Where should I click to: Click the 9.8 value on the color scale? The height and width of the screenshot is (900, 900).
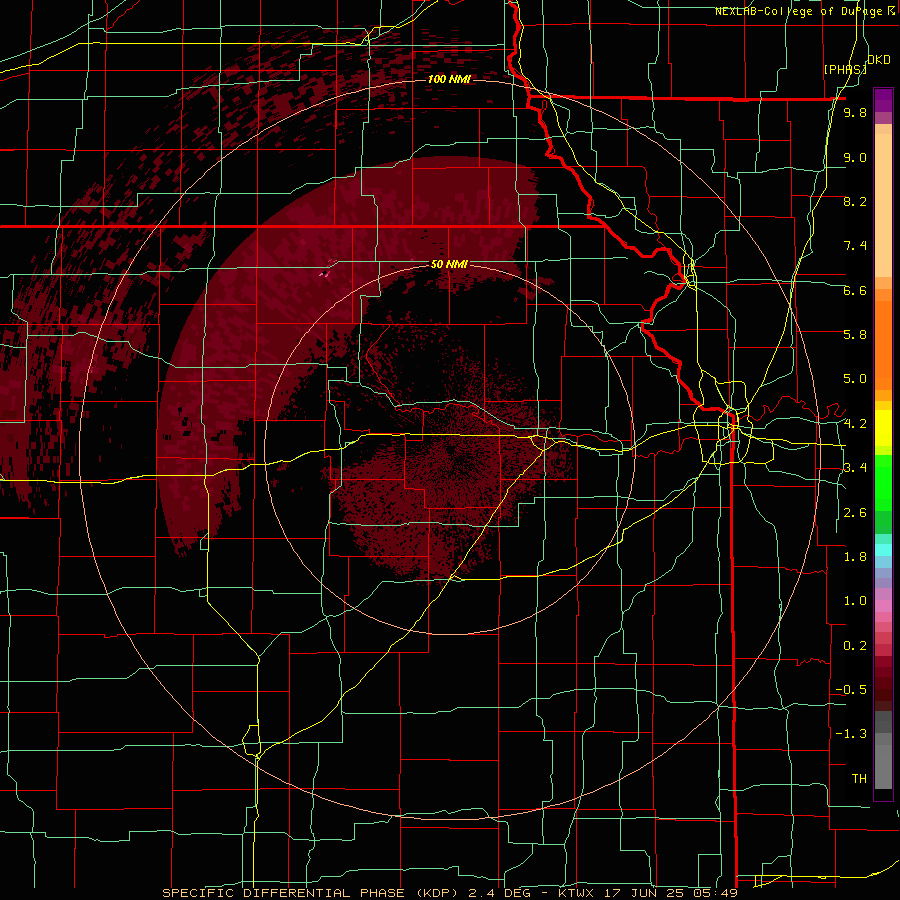click(x=855, y=112)
